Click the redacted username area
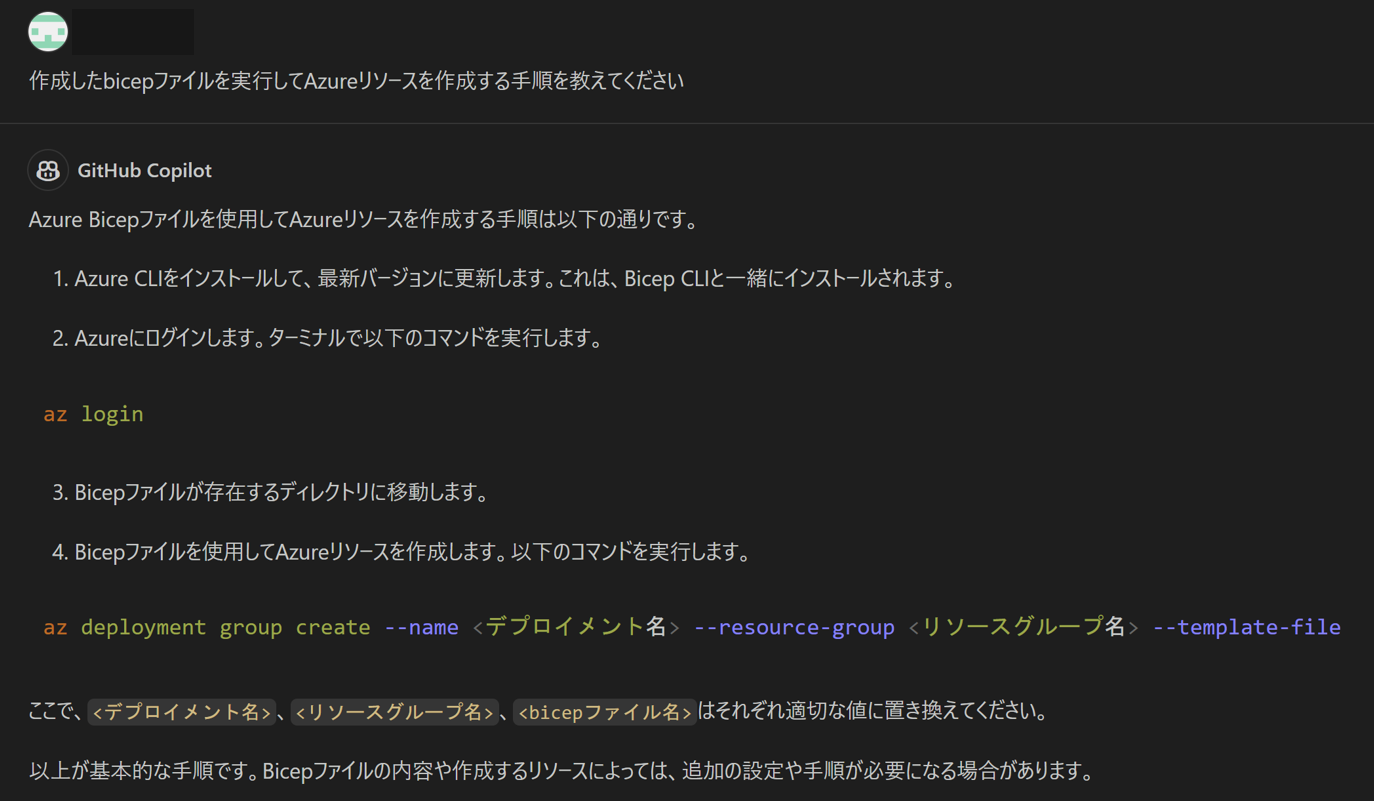The width and height of the screenshot is (1374, 801). pyautogui.click(x=133, y=31)
